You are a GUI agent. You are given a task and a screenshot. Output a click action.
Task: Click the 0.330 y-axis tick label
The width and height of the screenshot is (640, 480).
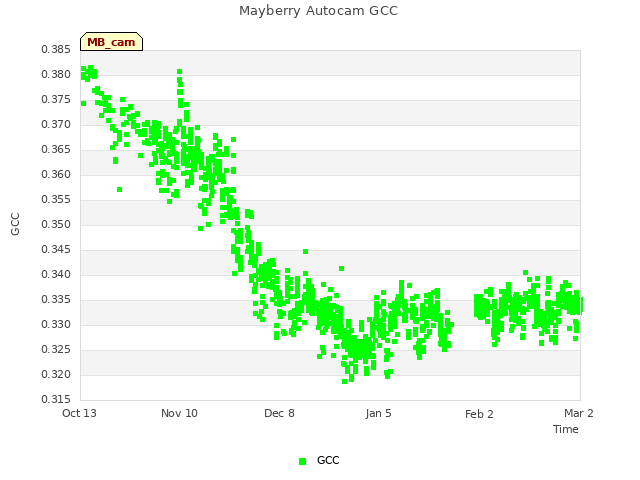56,324
